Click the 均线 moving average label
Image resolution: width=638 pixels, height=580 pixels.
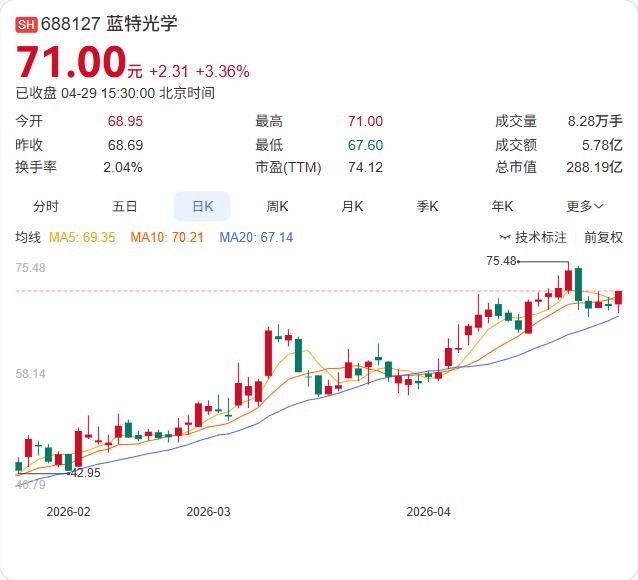28,237
